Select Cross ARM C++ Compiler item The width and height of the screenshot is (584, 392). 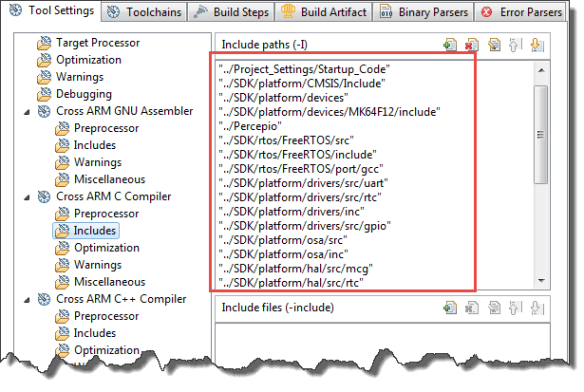coord(112,299)
